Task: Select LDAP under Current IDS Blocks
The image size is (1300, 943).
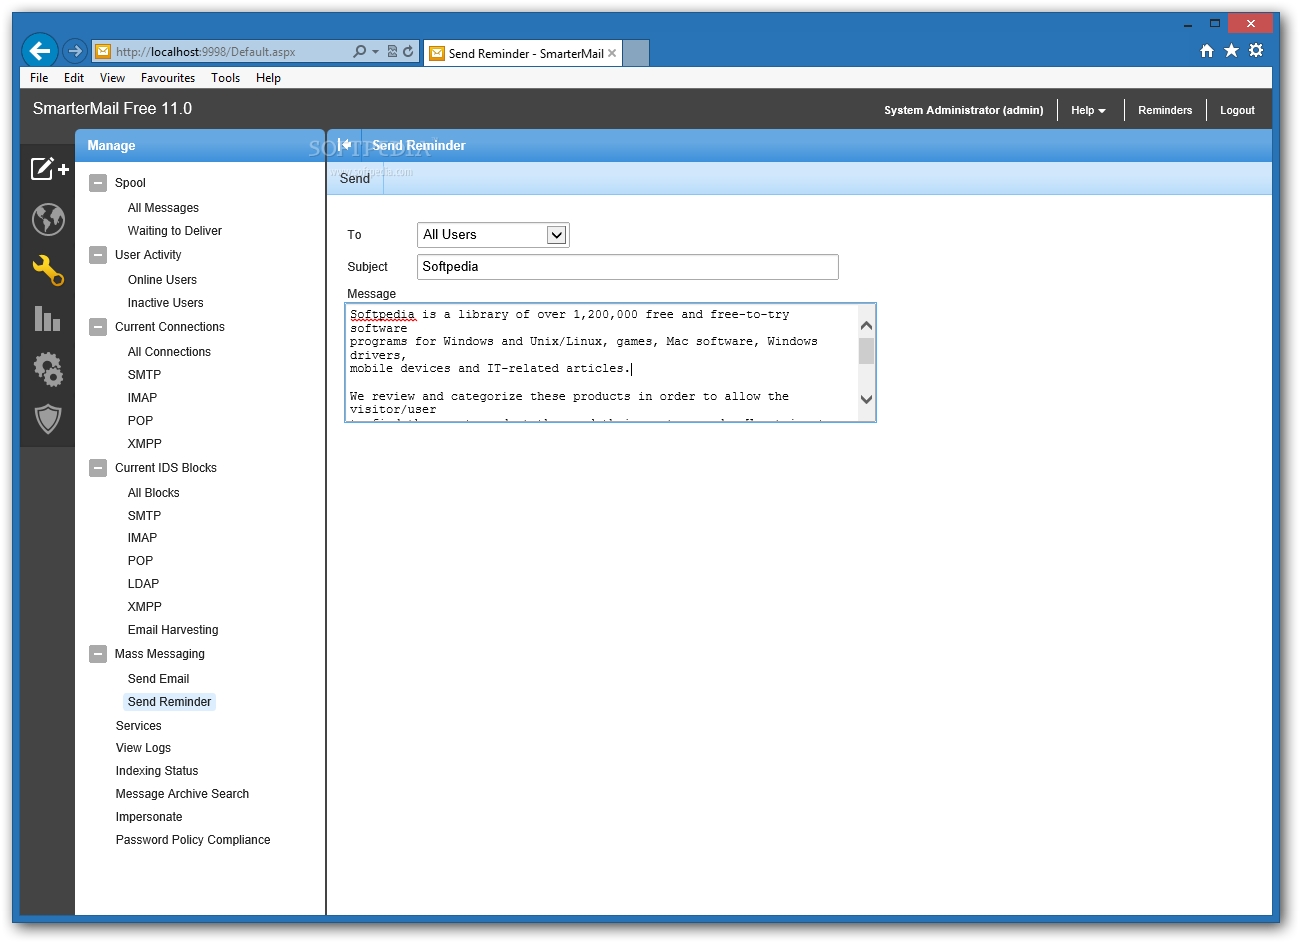Action: click(x=143, y=584)
